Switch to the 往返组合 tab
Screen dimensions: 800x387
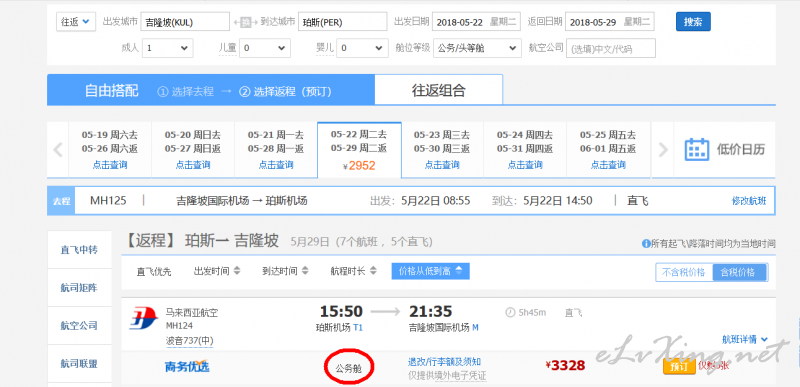439,90
